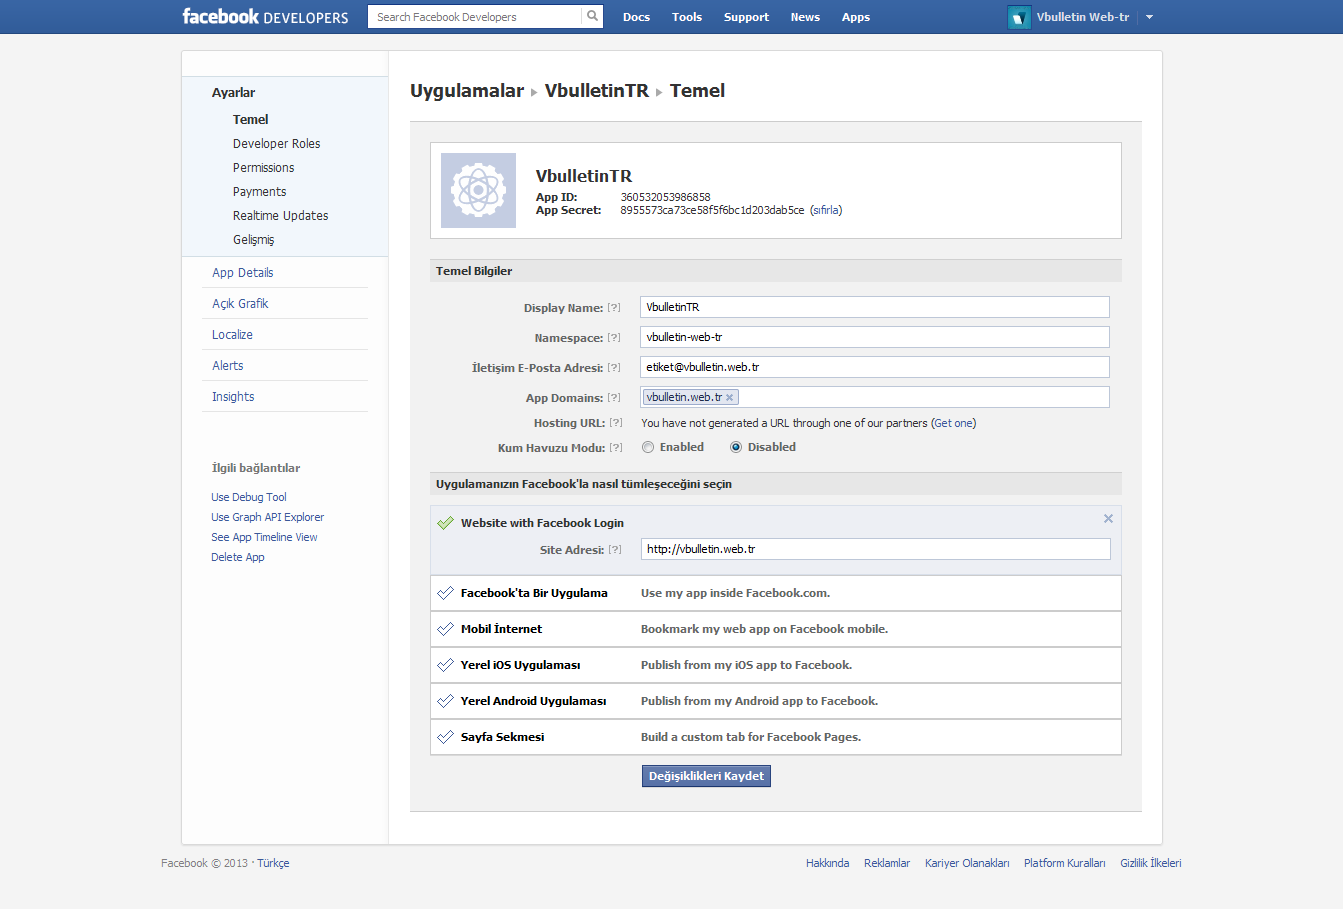Click the Sayfa Sekmesi checkmark icon

[446, 737]
